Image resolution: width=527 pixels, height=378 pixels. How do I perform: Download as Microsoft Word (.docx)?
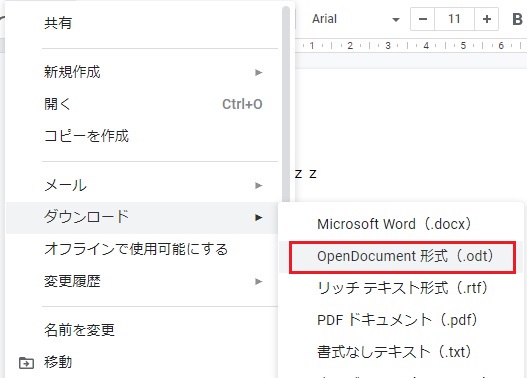point(401,224)
